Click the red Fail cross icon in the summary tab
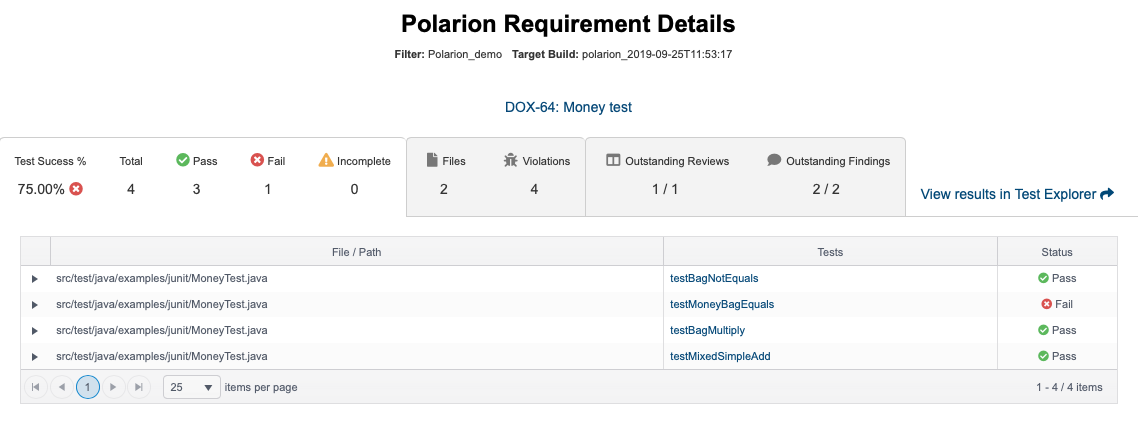This screenshot has width=1138, height=424. (257, 160)
